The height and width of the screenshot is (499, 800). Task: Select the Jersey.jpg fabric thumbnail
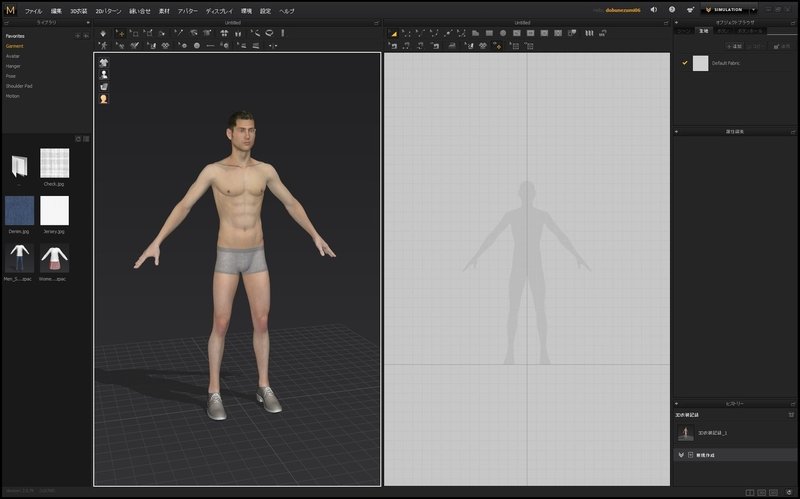55,210
